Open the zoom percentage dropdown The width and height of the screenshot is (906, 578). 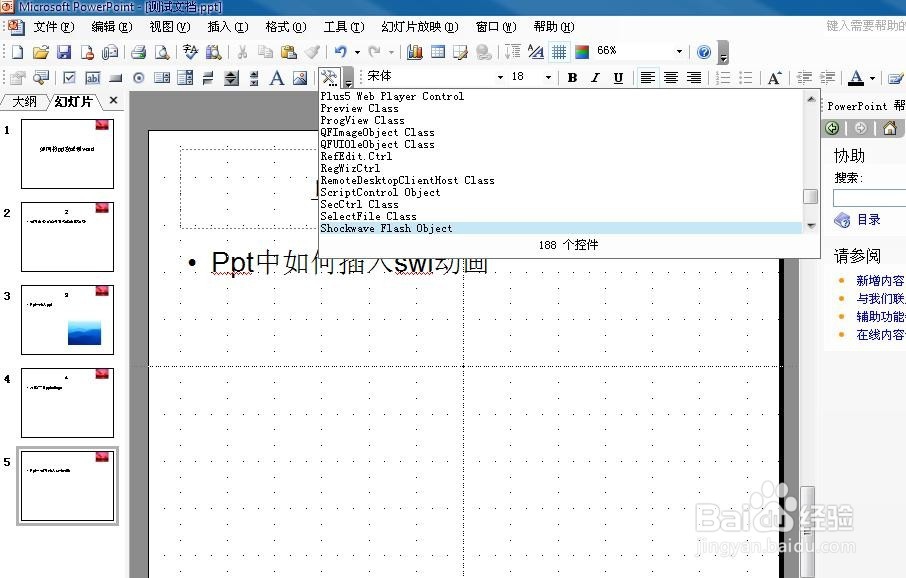tap(680, 50)
